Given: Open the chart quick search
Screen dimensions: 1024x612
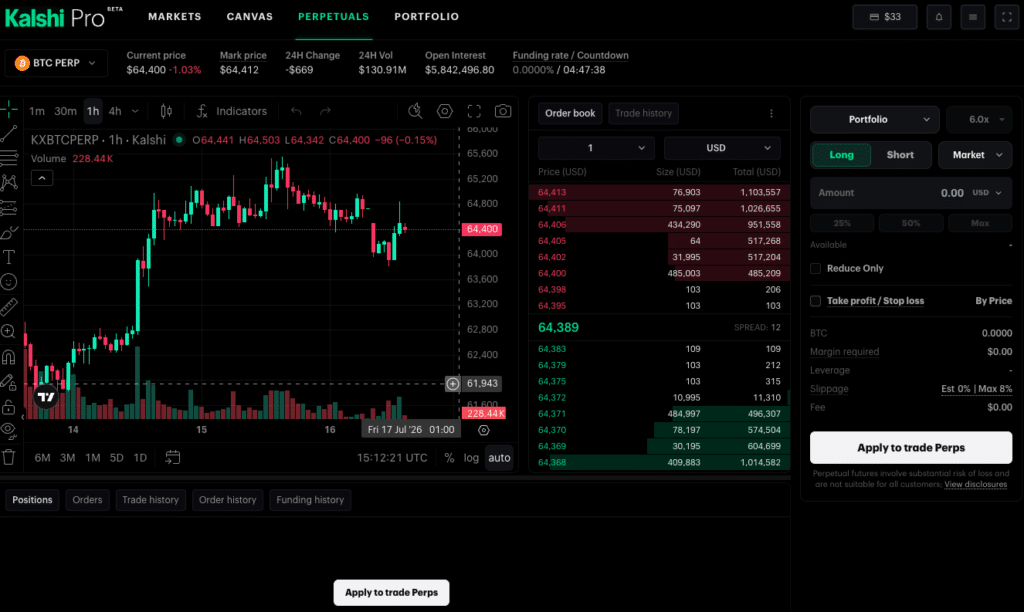Looking at the screenshot, I should coord(415,111).
